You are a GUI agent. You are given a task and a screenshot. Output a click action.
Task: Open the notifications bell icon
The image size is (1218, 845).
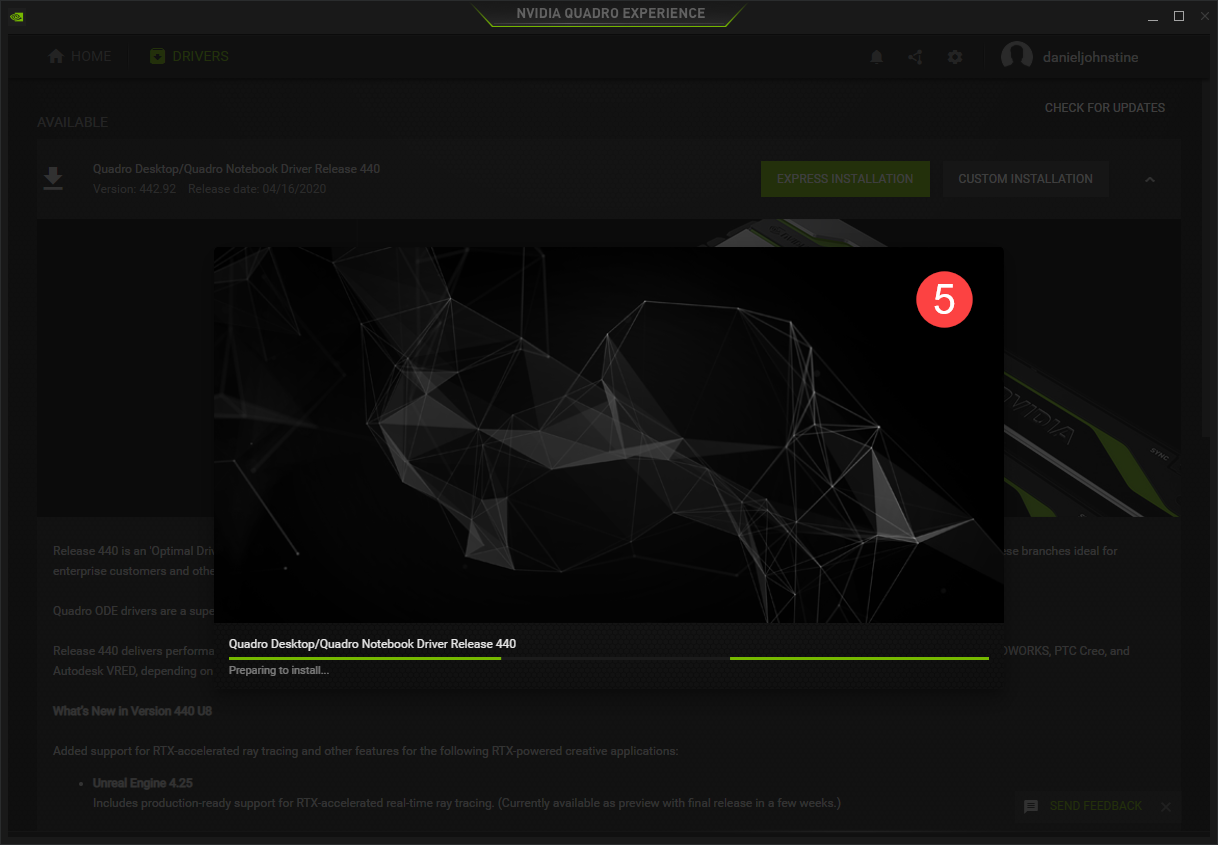pos(876,57)
